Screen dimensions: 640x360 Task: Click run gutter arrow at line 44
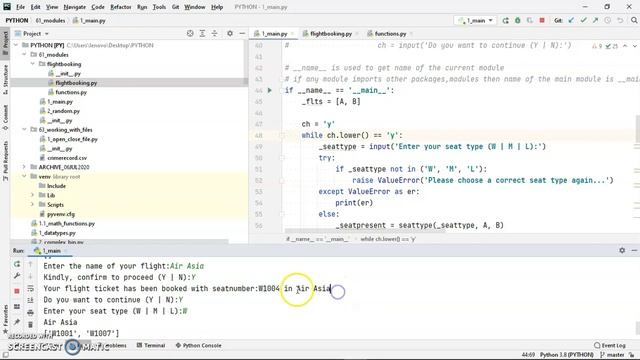point(269,90)
